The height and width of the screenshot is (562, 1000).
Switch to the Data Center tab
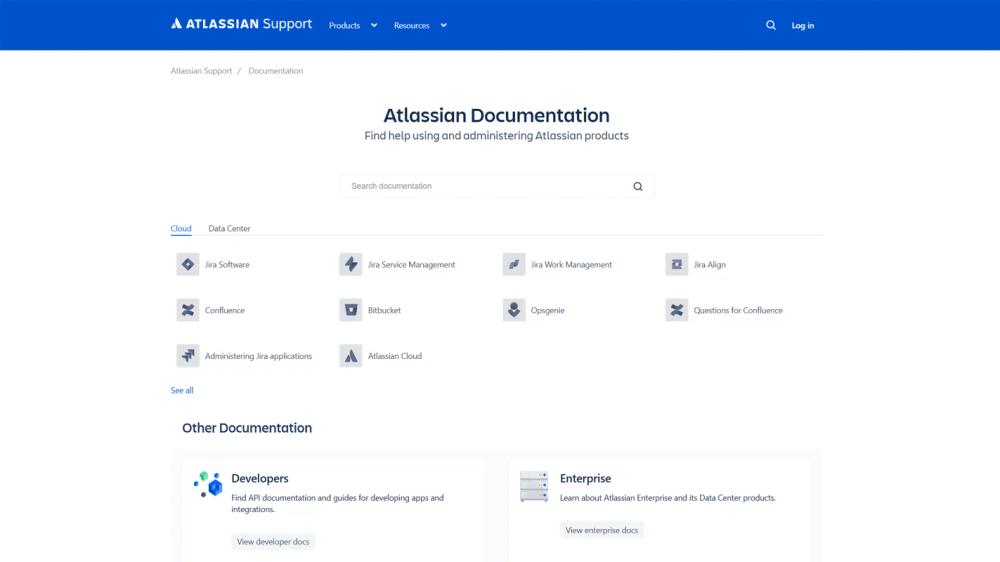point(229,228)
